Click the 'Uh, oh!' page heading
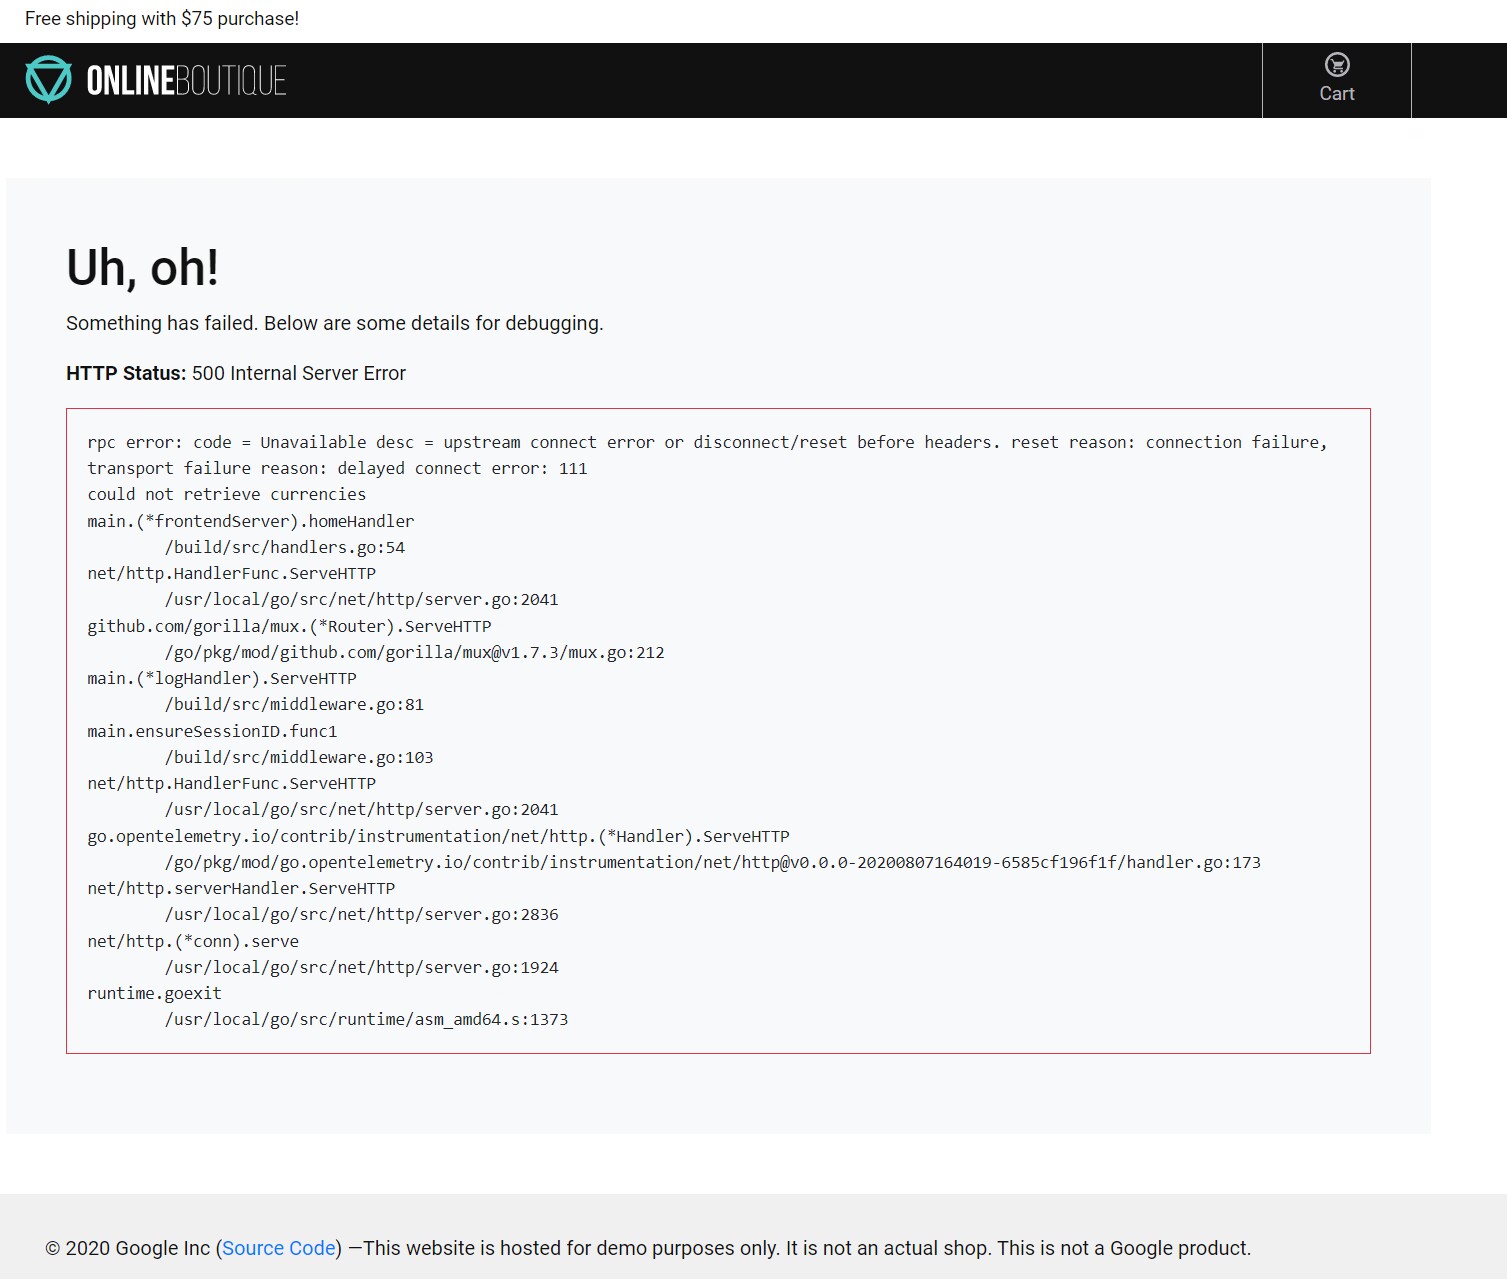Viewport: 1507px width, 1279px height. coord(143,267)
